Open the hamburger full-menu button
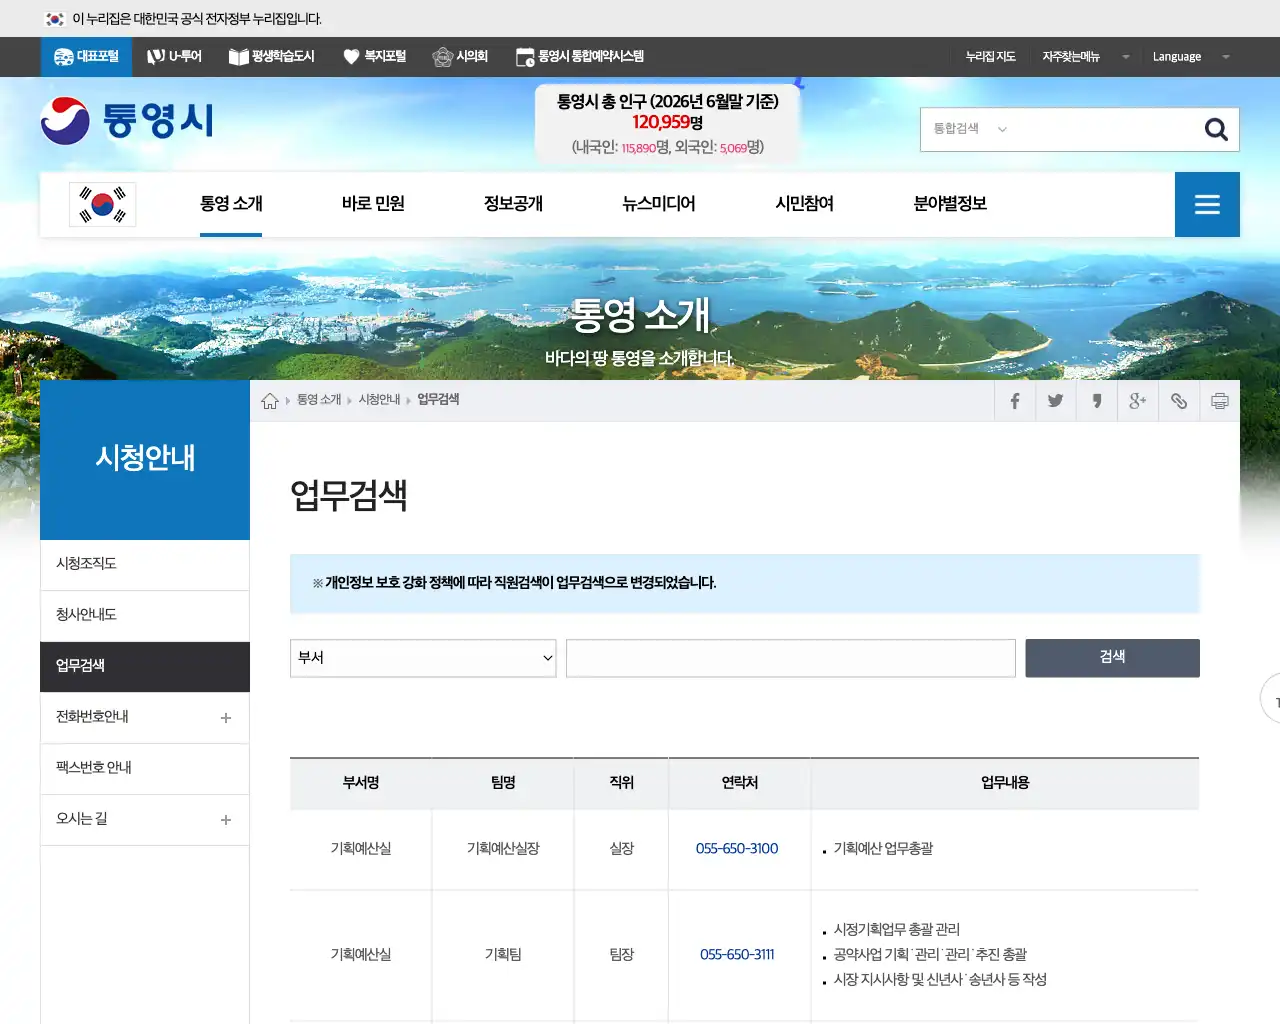 (1207, 204)
